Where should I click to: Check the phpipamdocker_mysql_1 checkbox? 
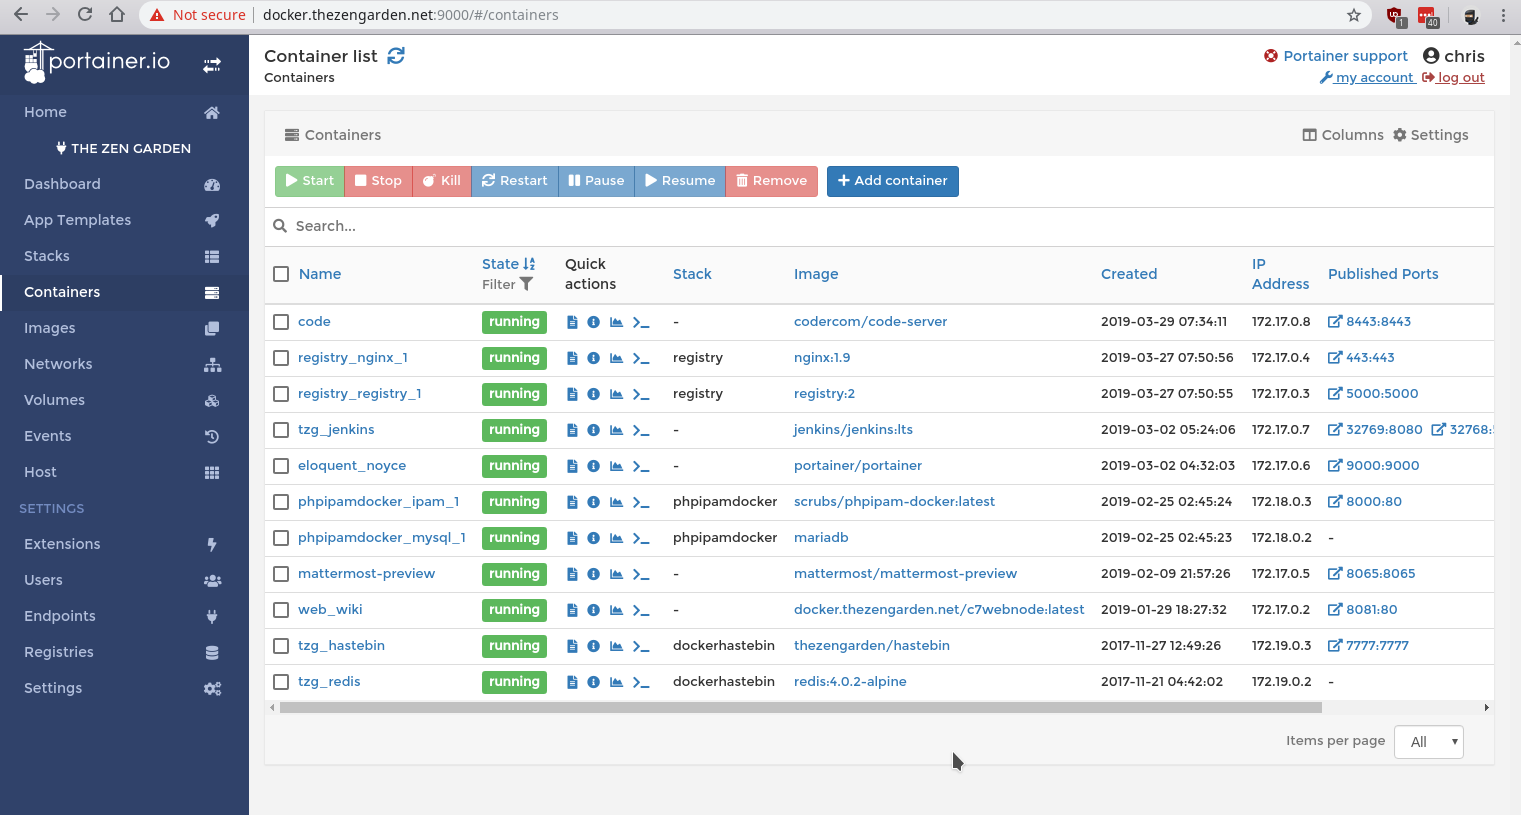pyautogui.click(x=281, y=538)
